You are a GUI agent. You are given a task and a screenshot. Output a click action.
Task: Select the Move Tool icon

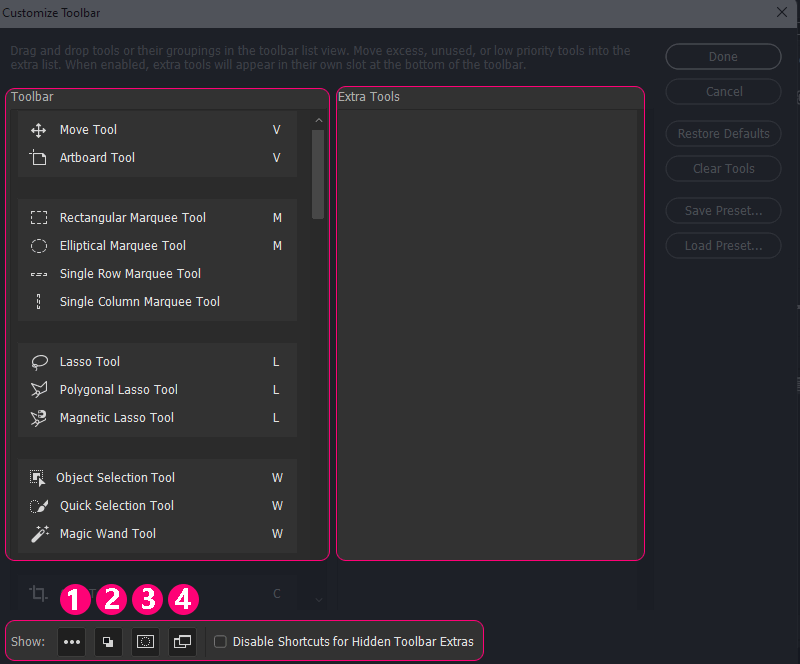[38, 130]
